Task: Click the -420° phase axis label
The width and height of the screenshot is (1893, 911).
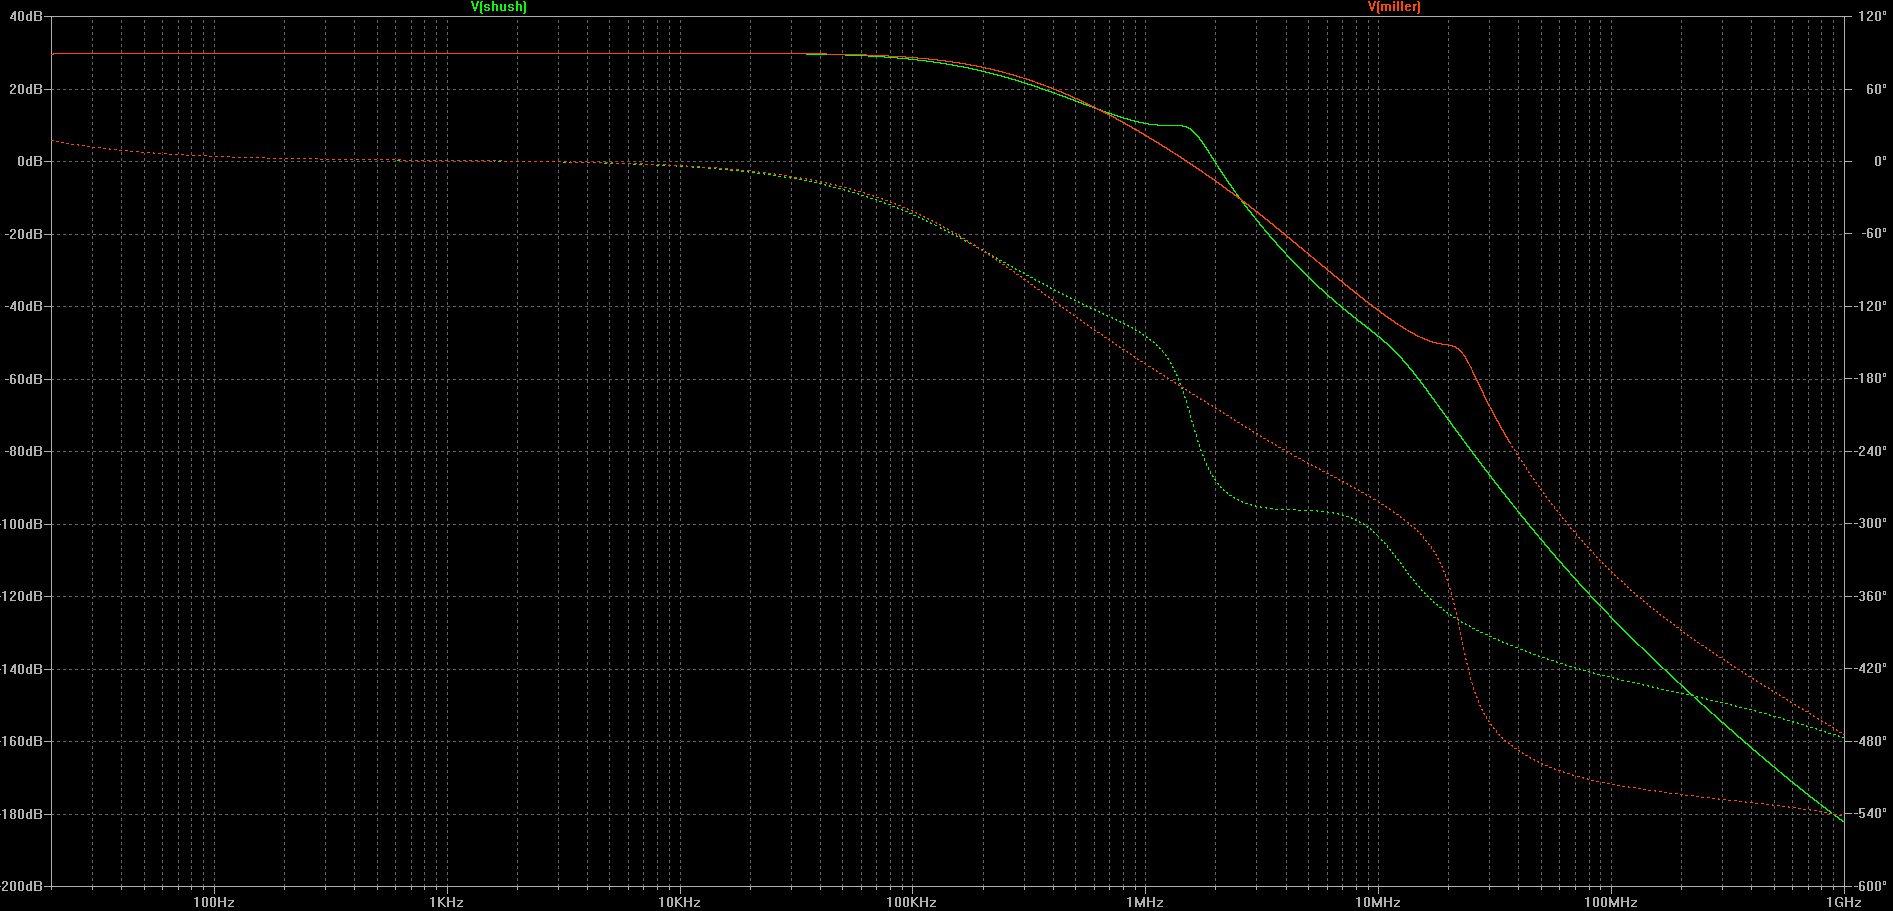Action: click(x=1870, y=669)
